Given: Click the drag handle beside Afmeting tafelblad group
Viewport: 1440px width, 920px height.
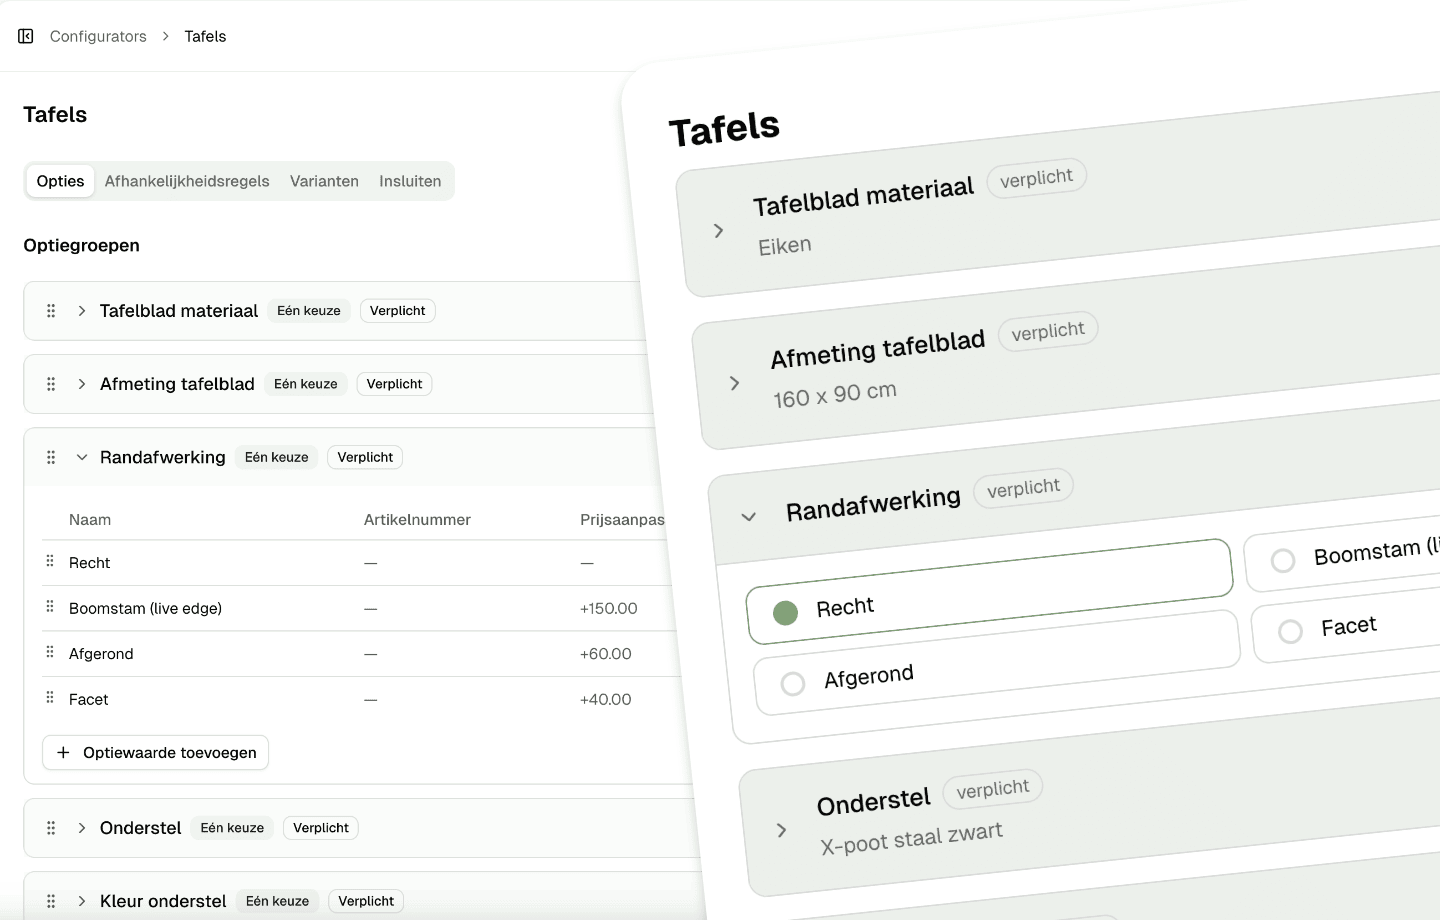Looking at the screenshot, I should 50,383.
